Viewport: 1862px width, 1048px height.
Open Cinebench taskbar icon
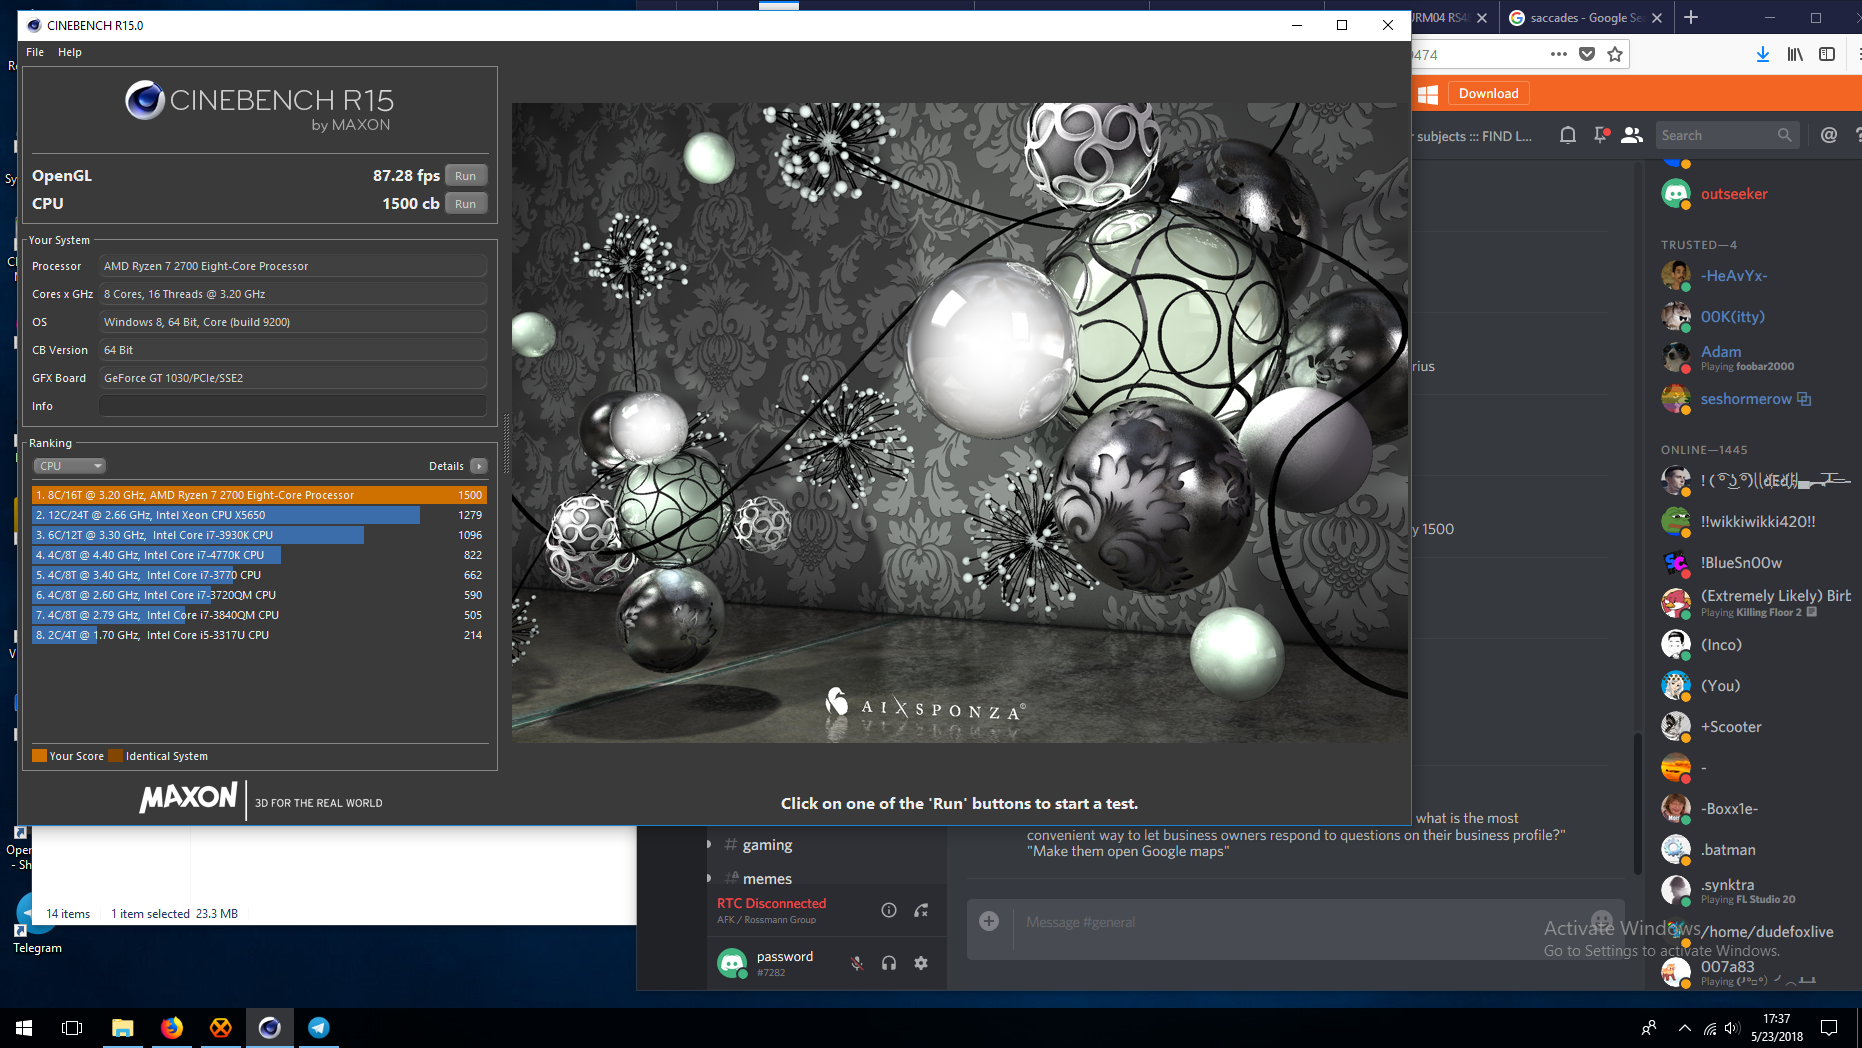click(270, 1028)
